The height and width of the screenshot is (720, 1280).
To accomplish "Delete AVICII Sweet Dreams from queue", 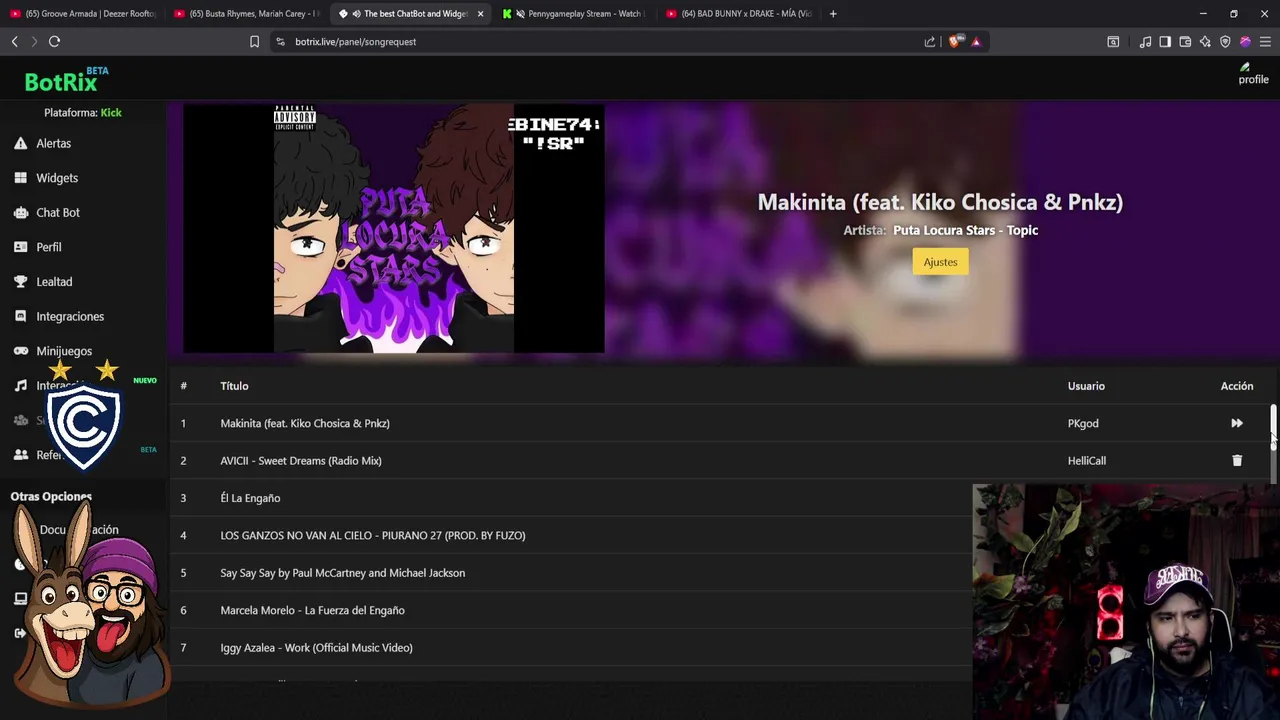I will click(1237, 461).
